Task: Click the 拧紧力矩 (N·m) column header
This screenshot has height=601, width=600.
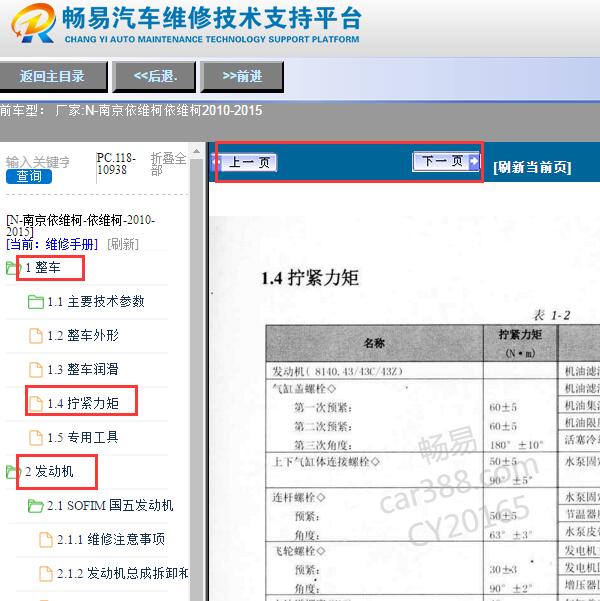Action: tap(520, 343)
